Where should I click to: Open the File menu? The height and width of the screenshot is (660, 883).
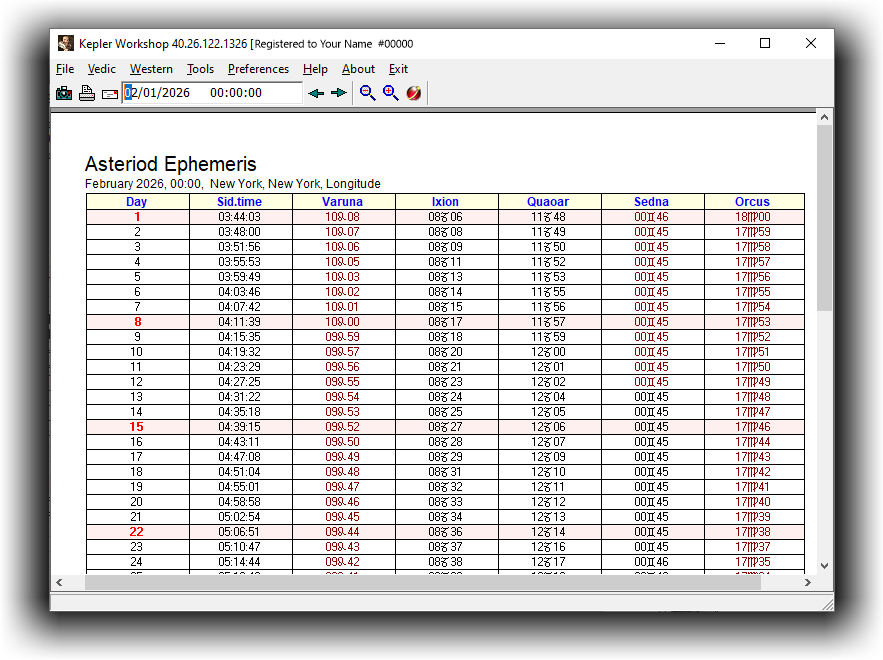(x=65, y=69)
